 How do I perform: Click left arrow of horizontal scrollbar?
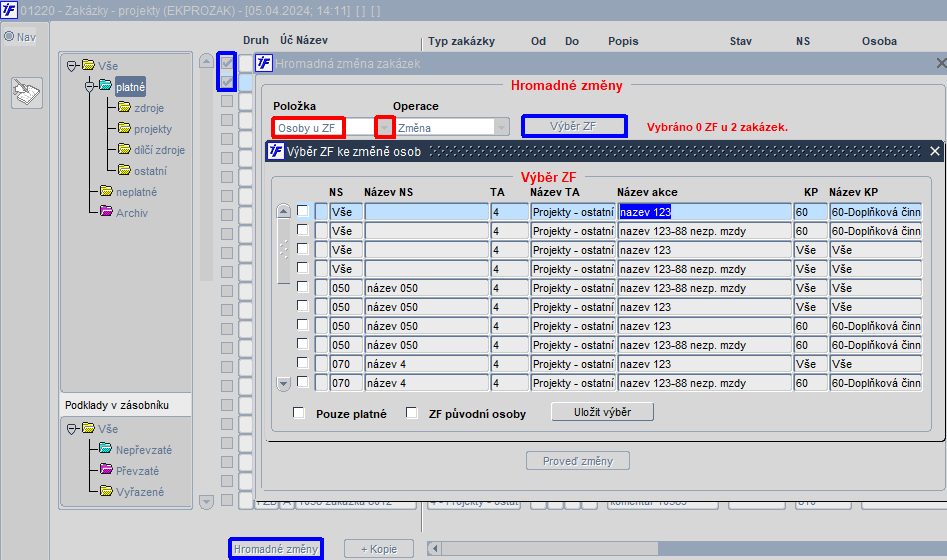pos(434,549)
